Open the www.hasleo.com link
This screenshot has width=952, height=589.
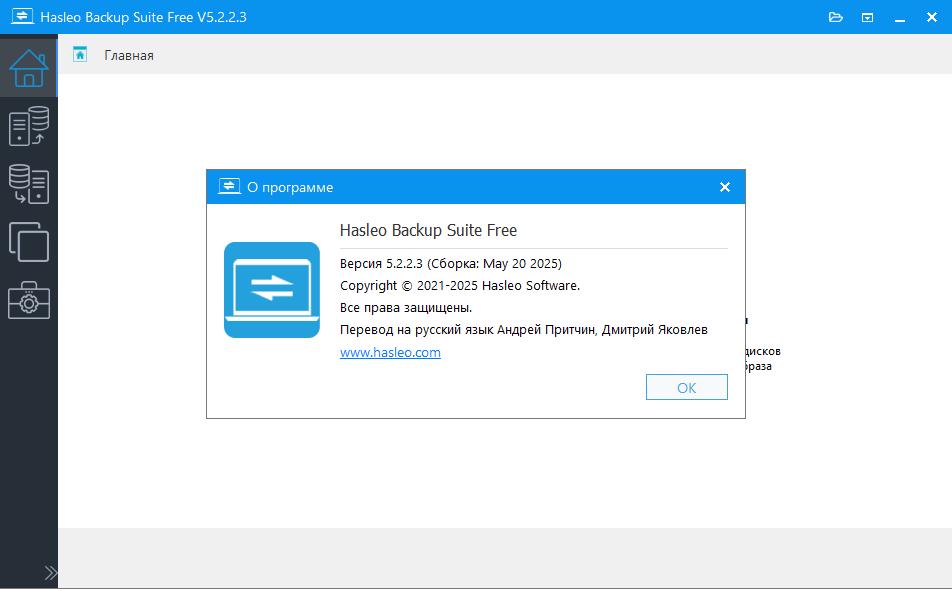point(390,352)
